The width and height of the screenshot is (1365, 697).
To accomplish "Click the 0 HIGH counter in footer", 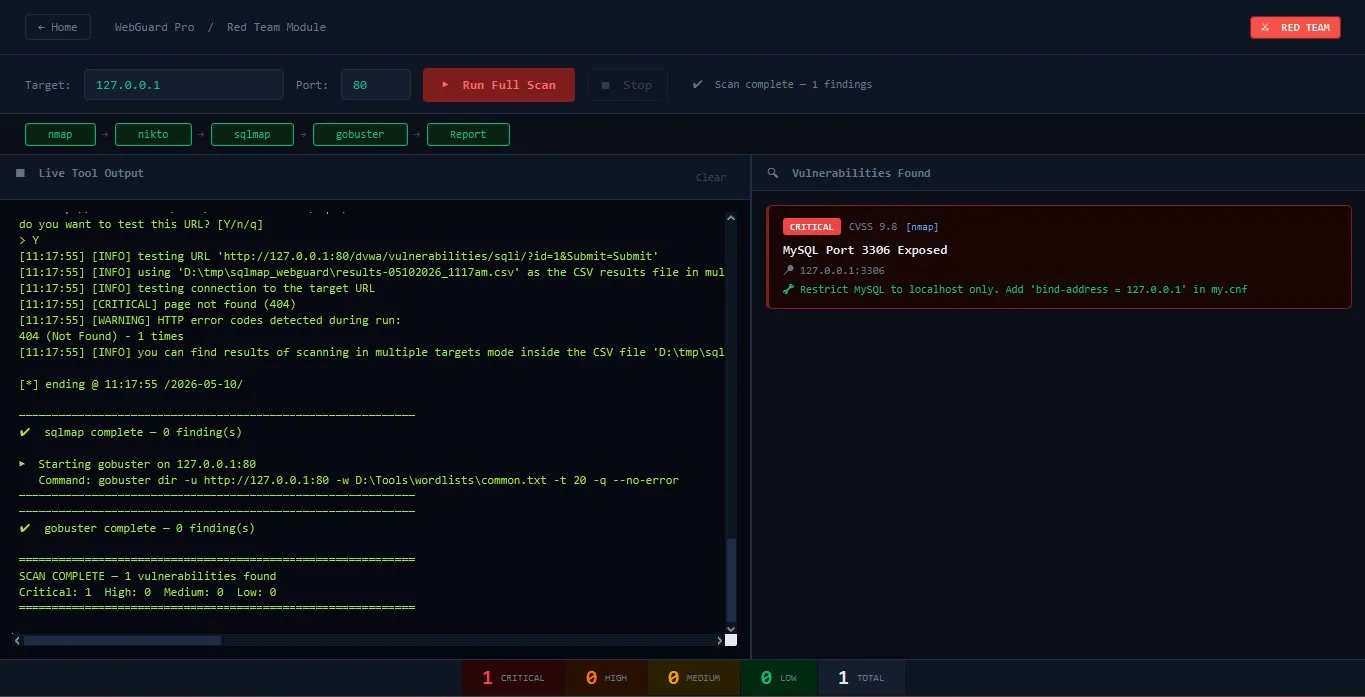I will tap(606, 678).
